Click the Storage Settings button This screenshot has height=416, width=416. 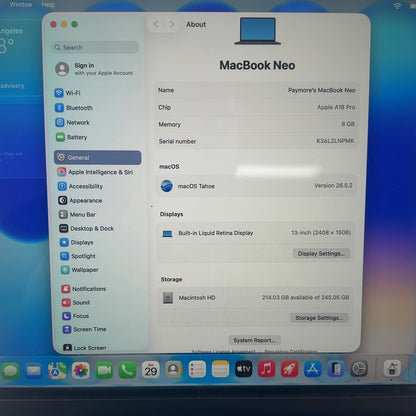(x=319, y=318)
